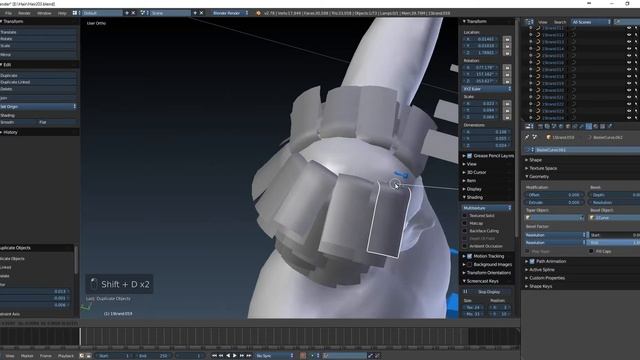Click the Mirror button

[x=38, y=55]
